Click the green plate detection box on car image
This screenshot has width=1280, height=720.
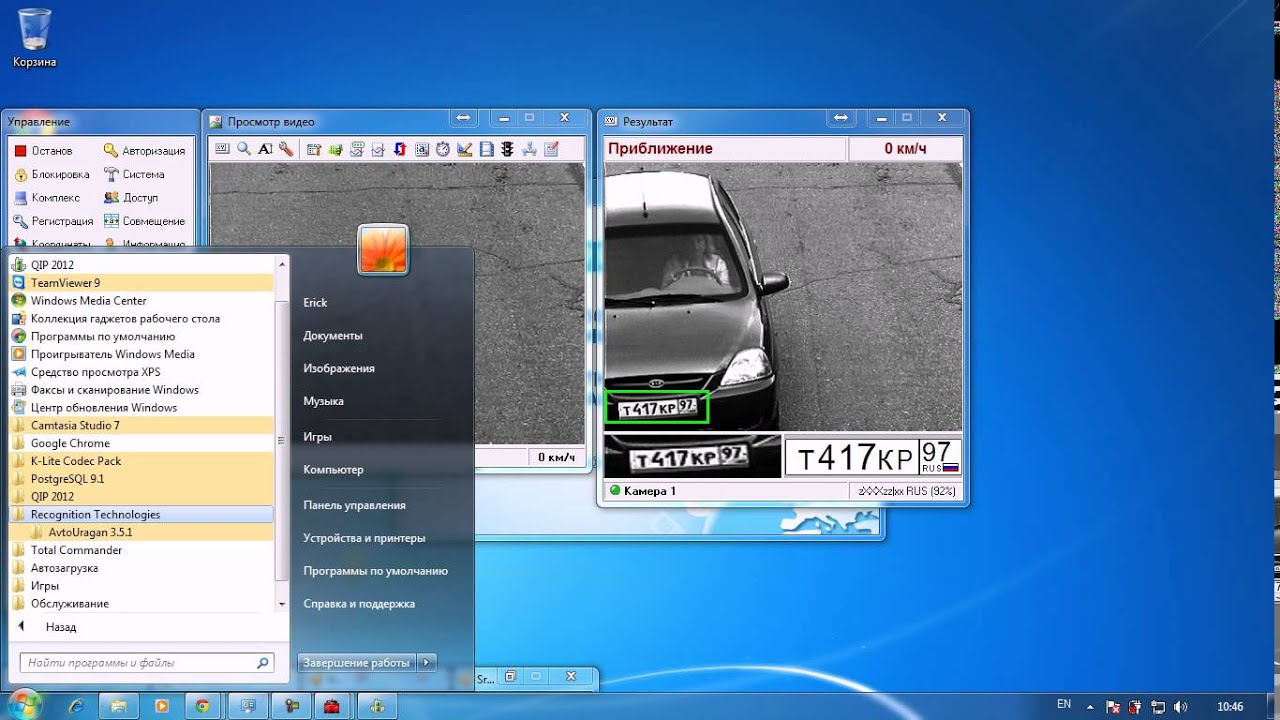click(x=656, y=407)
